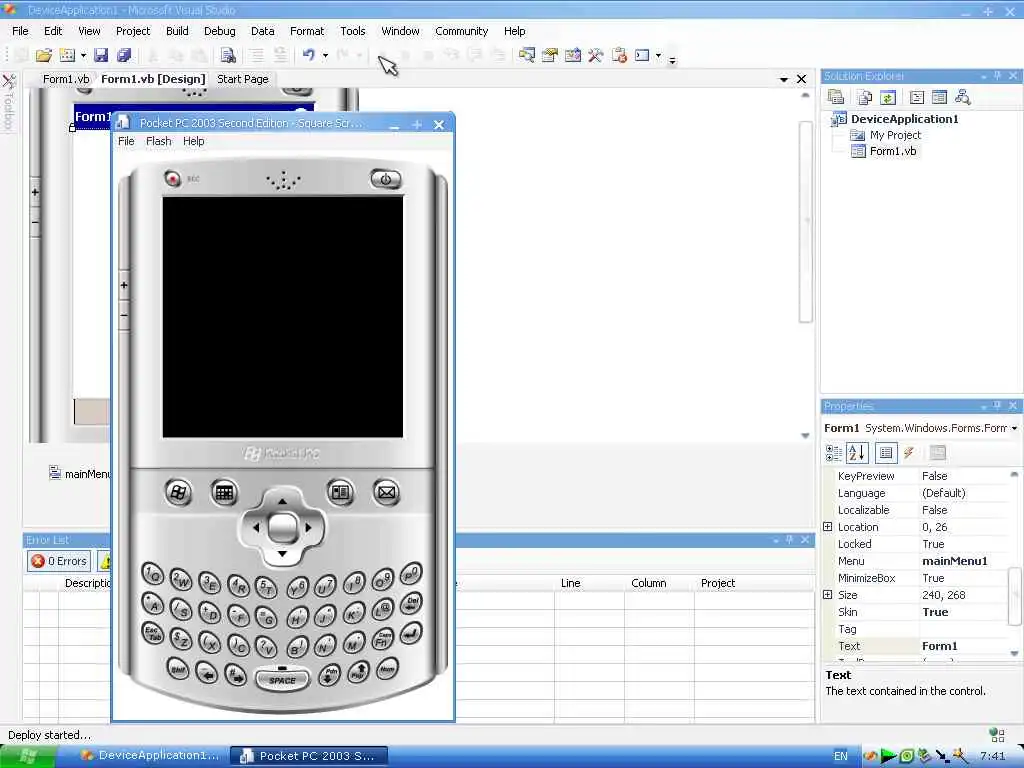Switch Properties to Alphabetical view
The width and height of the screenshot is (1024, 768).
[x=857, y=453]
